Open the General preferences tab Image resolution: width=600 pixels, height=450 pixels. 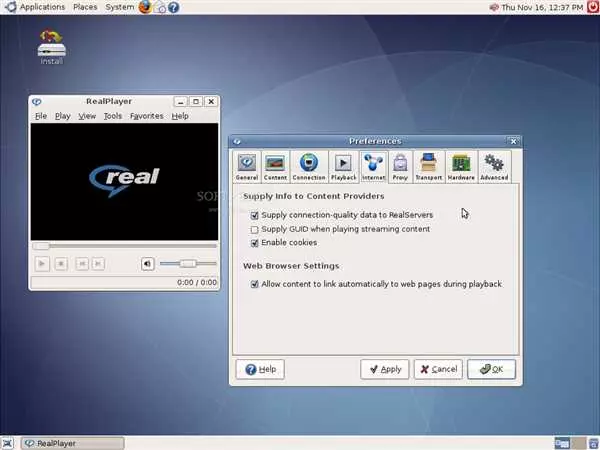(x=246, y=167)
